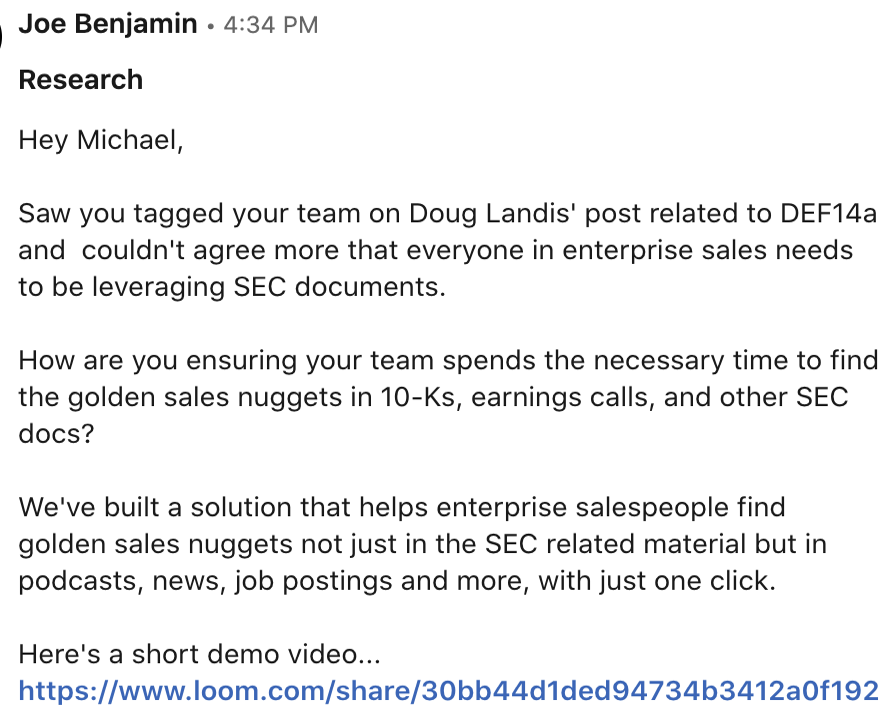
Task: Select the phrase enterprise sales needs
Action: (x=707, y=251)
